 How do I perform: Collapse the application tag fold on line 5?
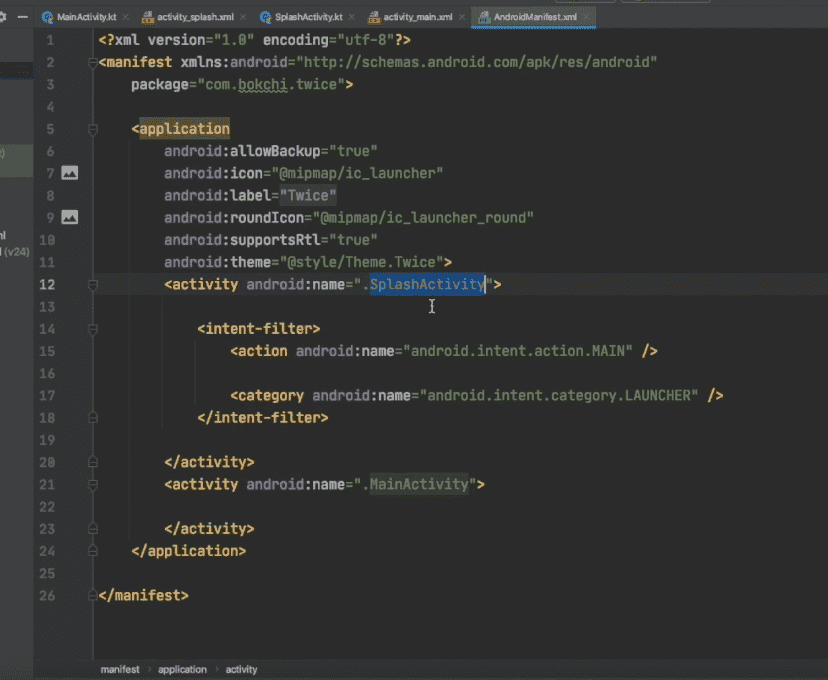pos(92,129)
